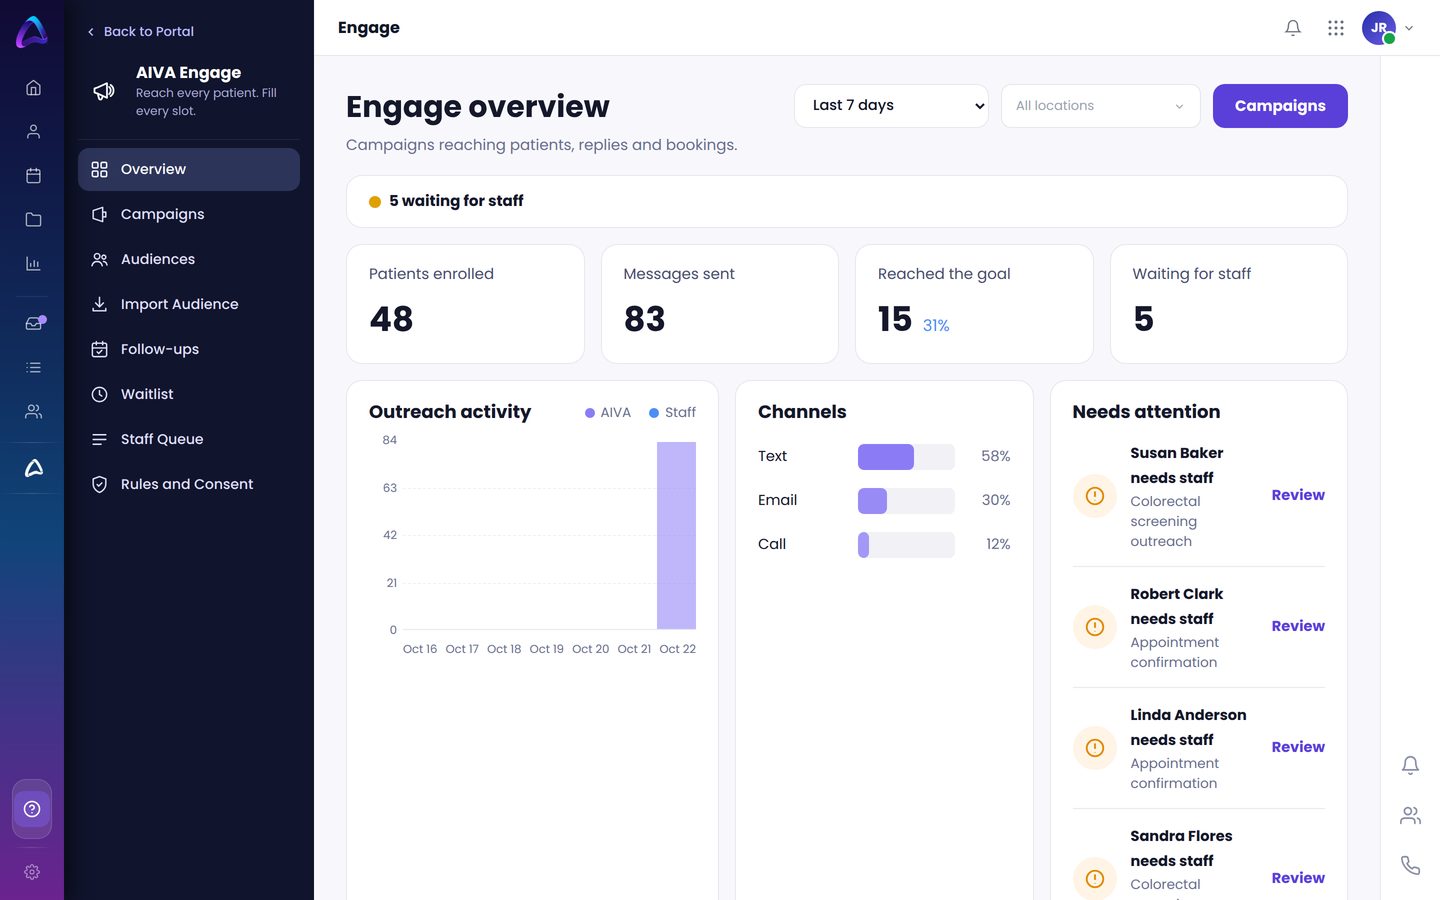
Task: Open the Messages sent card
Action: [x=719, y=304]
